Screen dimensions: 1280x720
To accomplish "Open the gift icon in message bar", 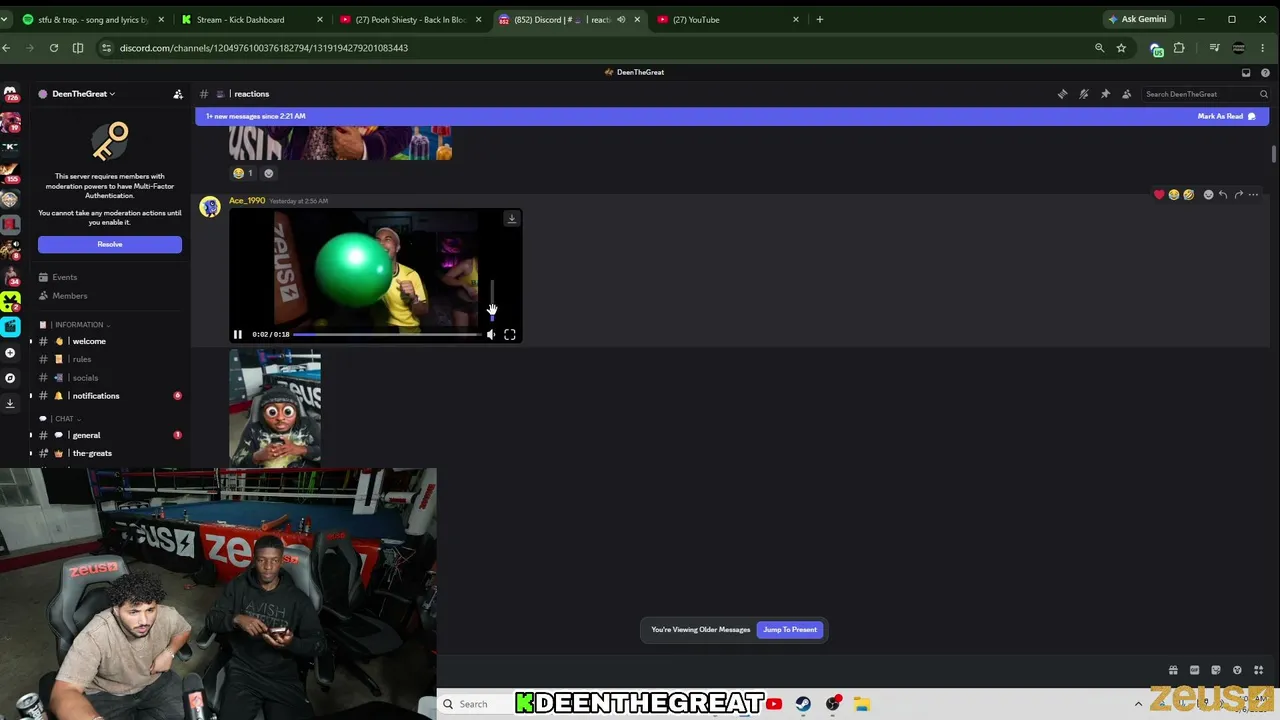I will point(1173,670).
